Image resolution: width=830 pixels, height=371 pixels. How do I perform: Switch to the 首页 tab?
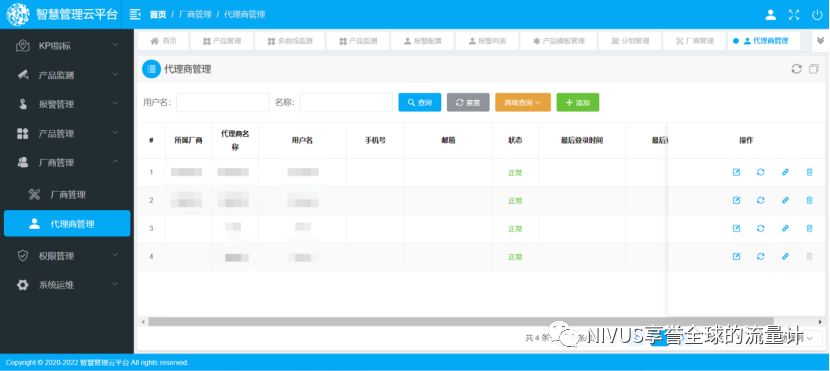163,41
